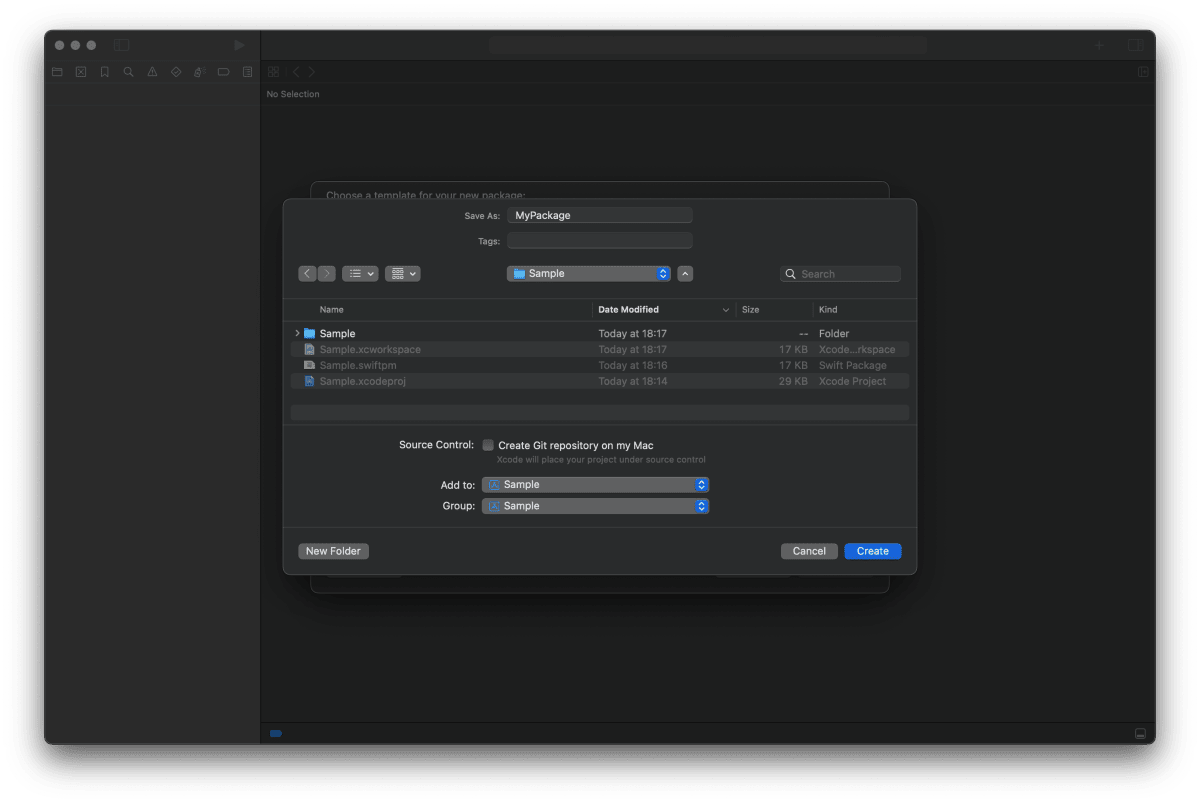The height and width of the screenshot is (803, 1200).
Task: Click the Create button
Action: [x=873, y=551]
